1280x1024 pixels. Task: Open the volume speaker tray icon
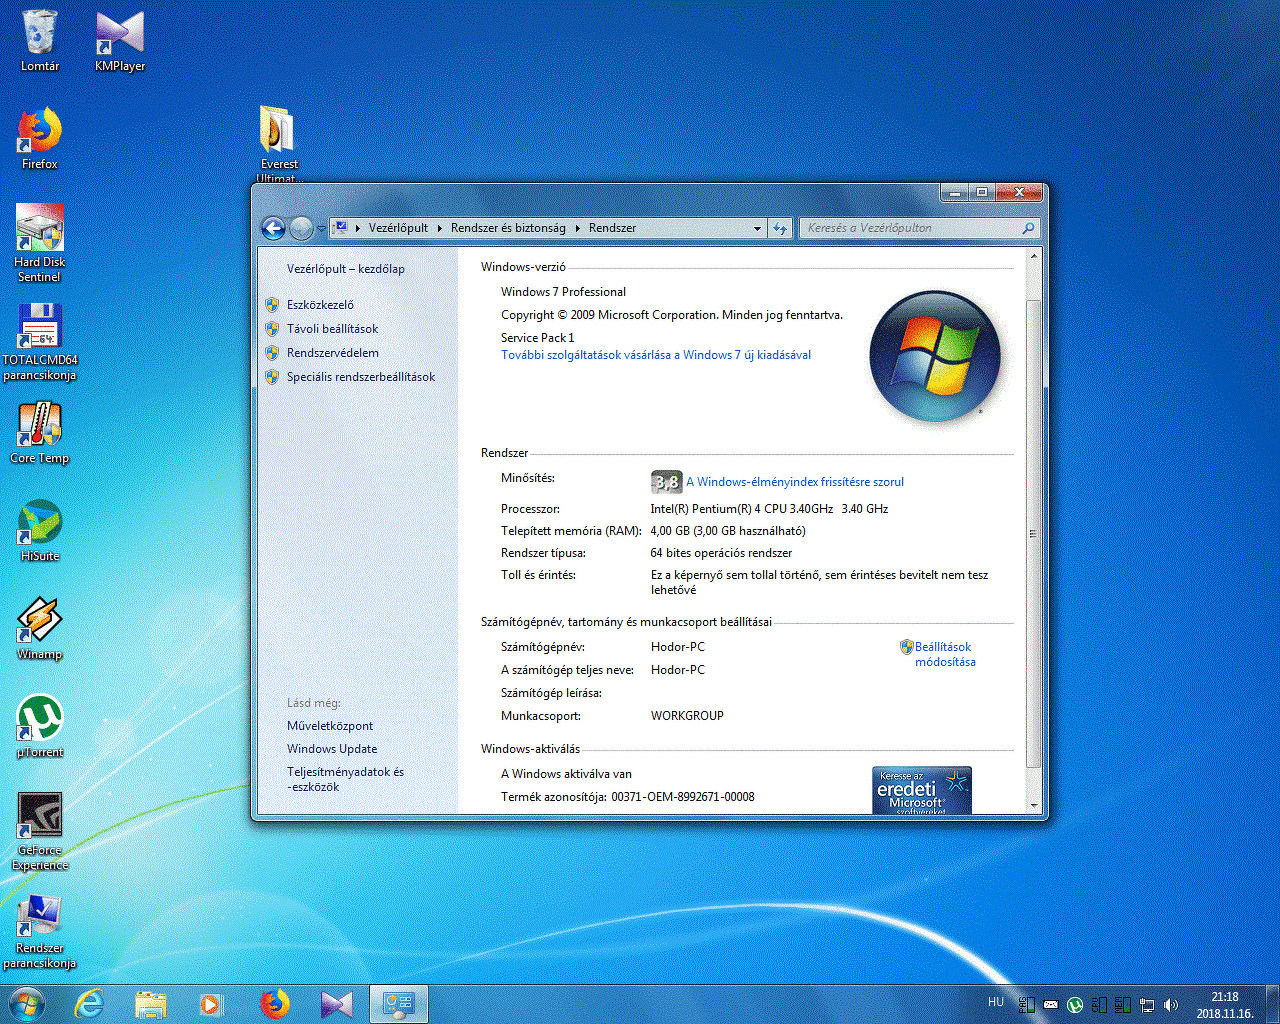1171,1005
